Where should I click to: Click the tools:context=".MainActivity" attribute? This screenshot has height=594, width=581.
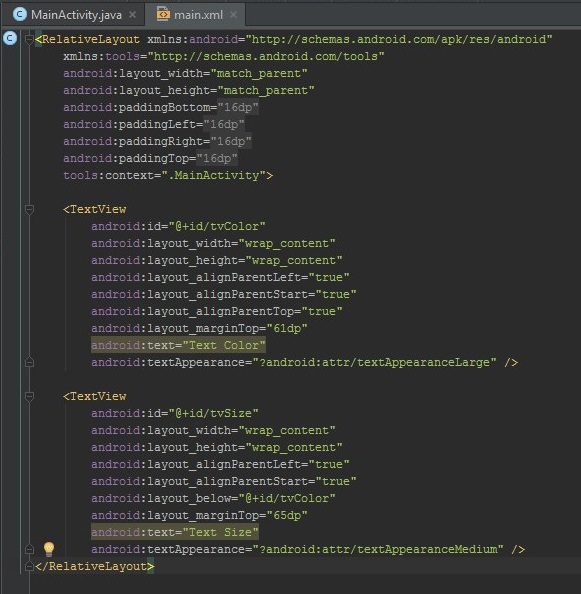[x=165, y=175]
